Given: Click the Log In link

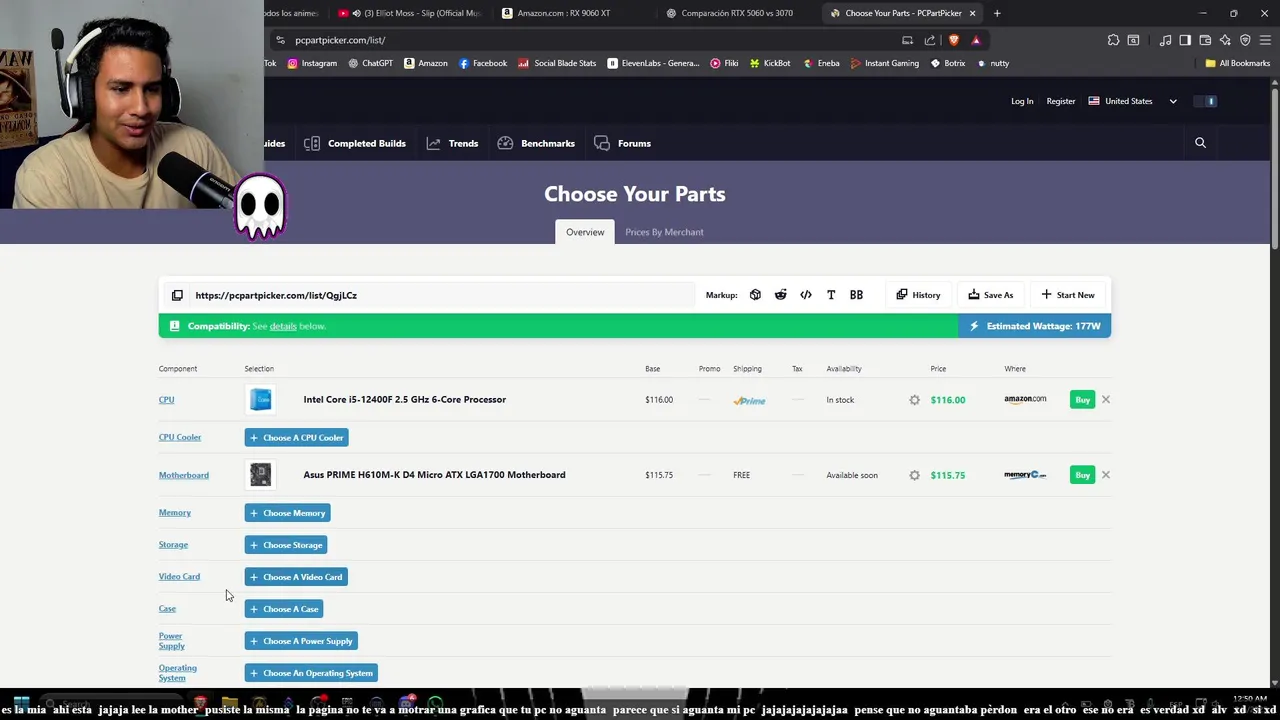Looking at the screenshot, I should [x=1022, y=101].
